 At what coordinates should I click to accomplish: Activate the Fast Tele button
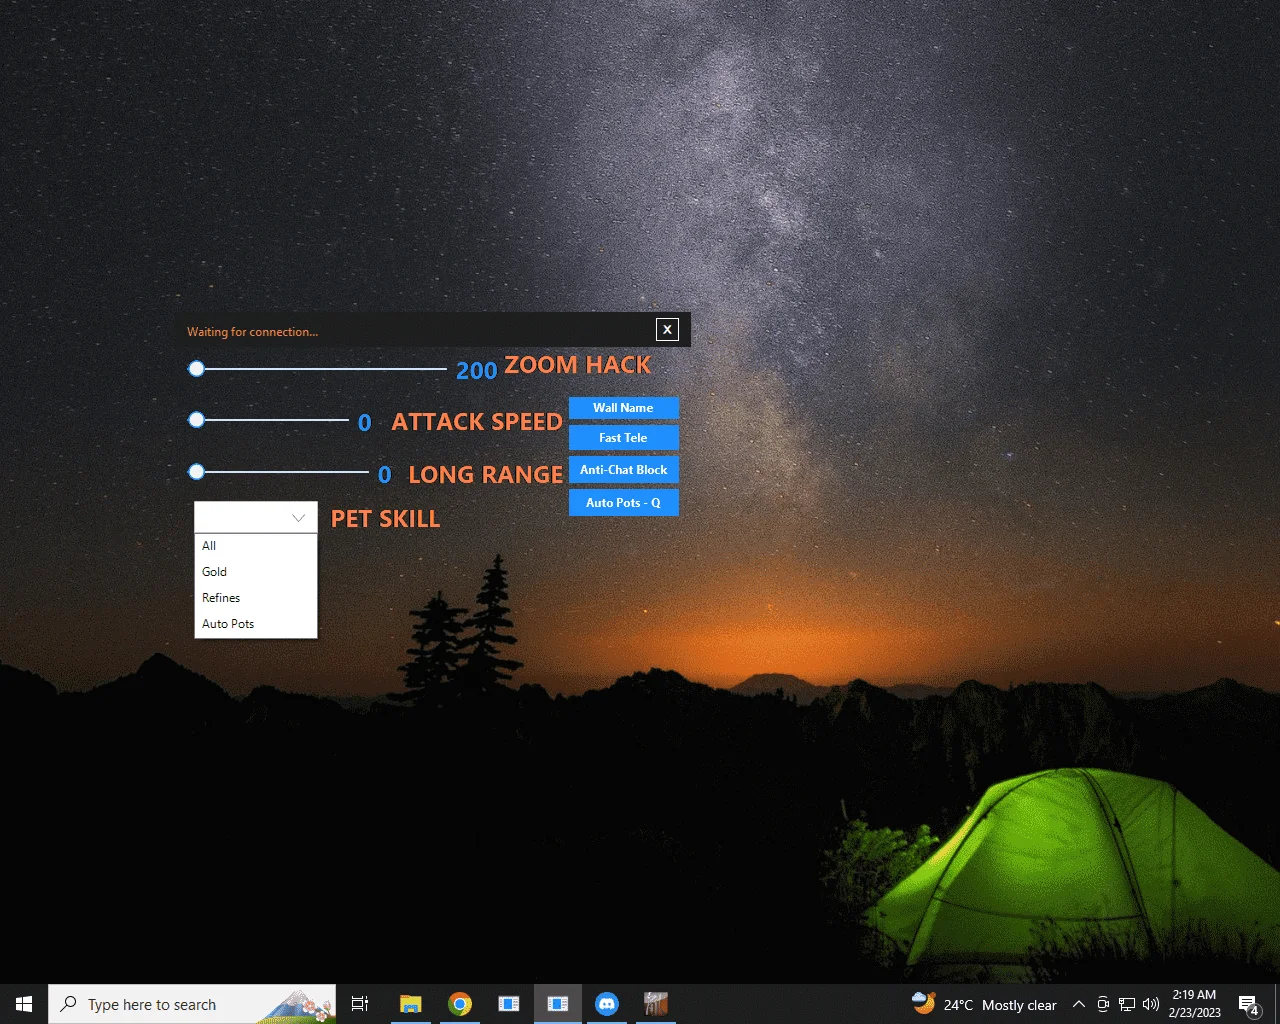pyautogui.click(x=623, y=438)
